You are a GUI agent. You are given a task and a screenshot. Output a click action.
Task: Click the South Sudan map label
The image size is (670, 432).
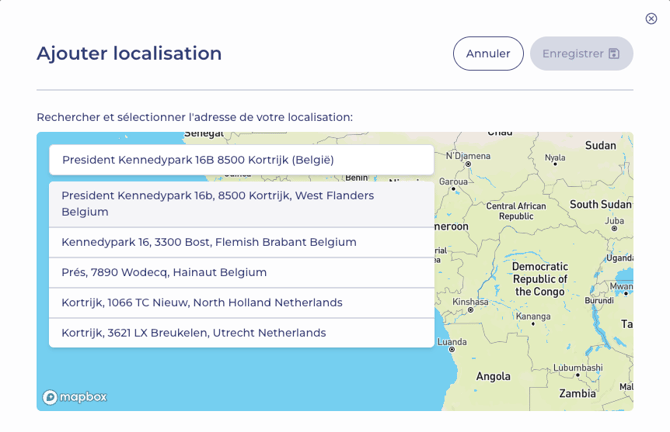tap(600, 204)
